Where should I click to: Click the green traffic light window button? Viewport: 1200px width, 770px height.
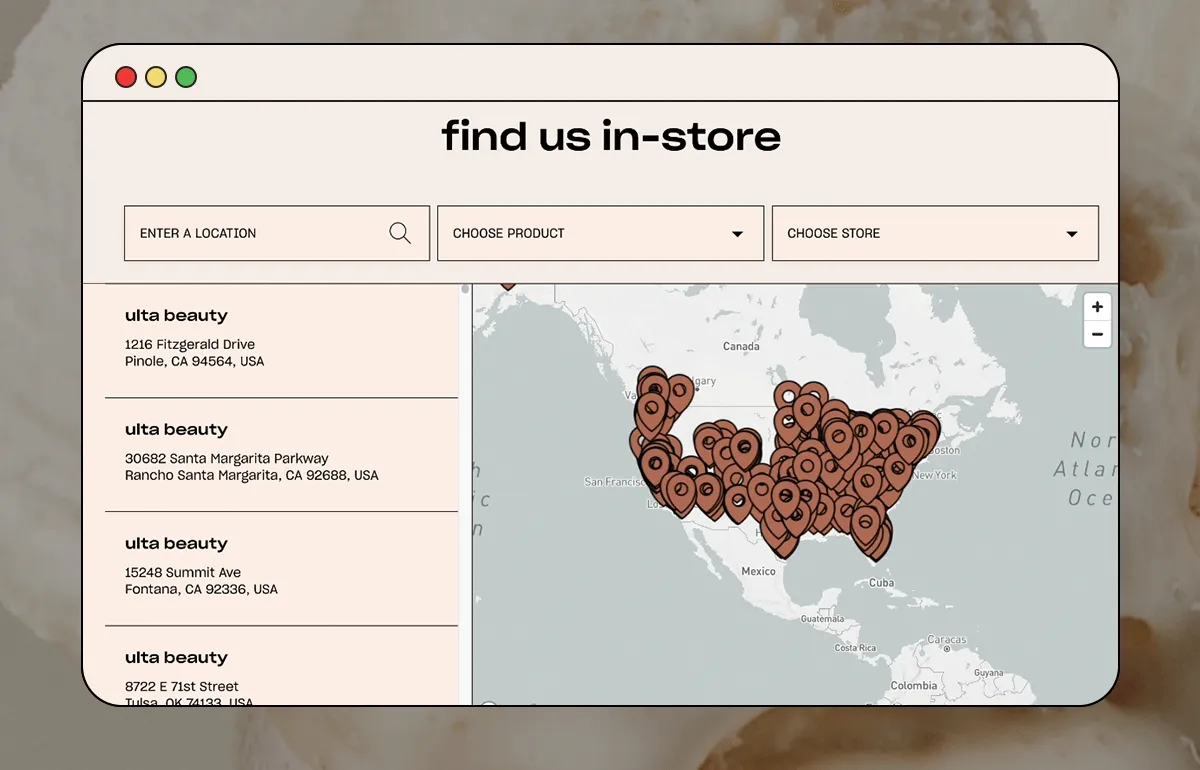[186, 76]
